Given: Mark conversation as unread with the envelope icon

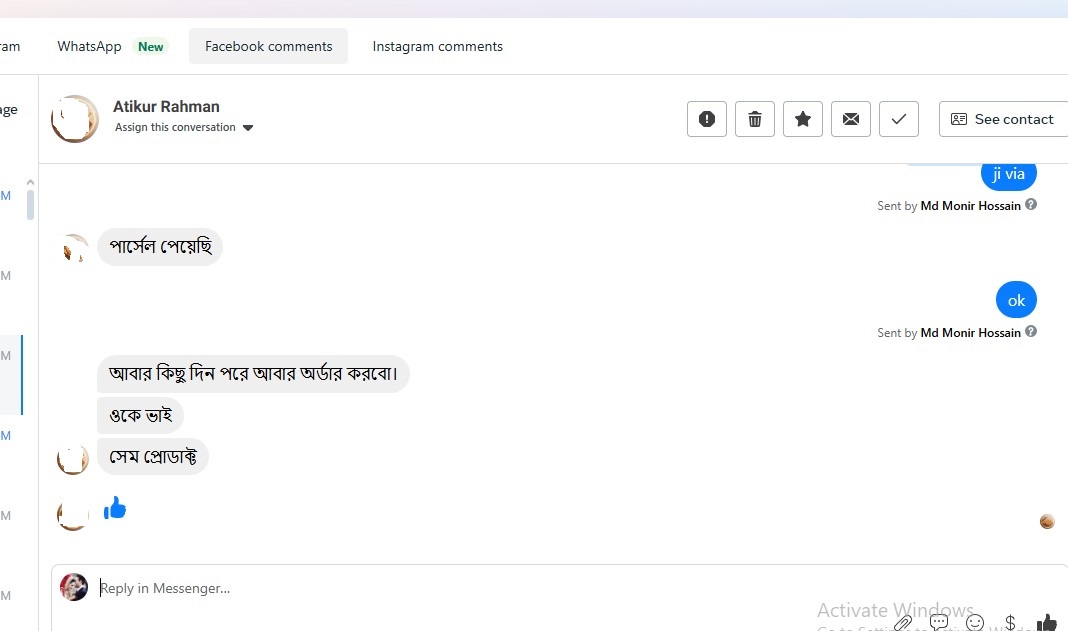Looking at the screenshot, I should [851, 119].
